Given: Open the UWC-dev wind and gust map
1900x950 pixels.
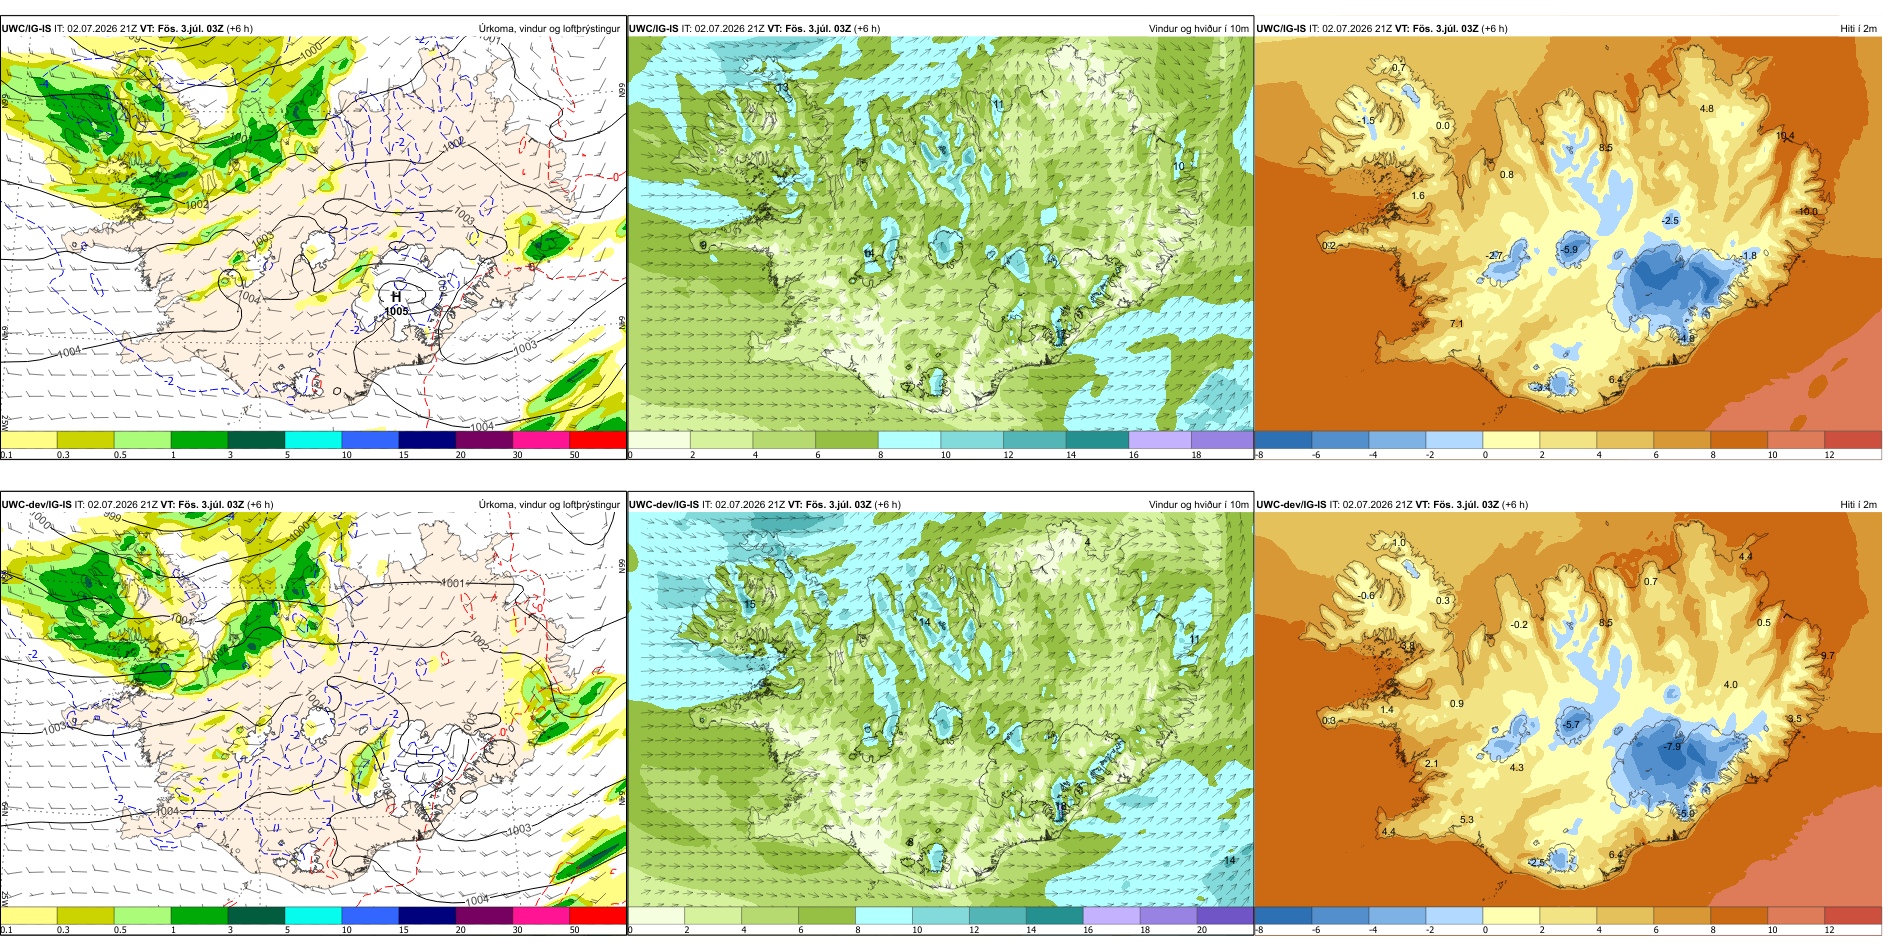Looking at the screenshot, I should click(940, 709).
